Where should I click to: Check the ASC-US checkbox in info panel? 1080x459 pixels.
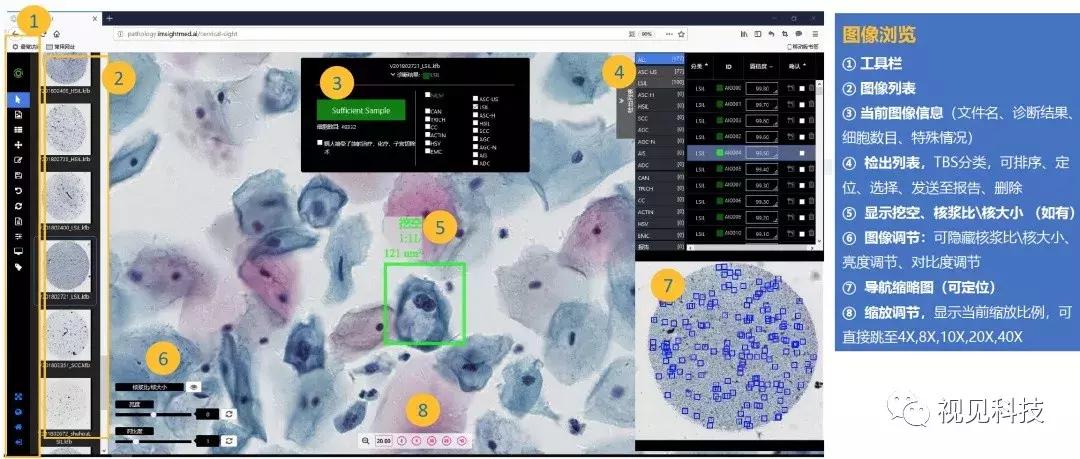pyautogui.click(x=476, y=99)
